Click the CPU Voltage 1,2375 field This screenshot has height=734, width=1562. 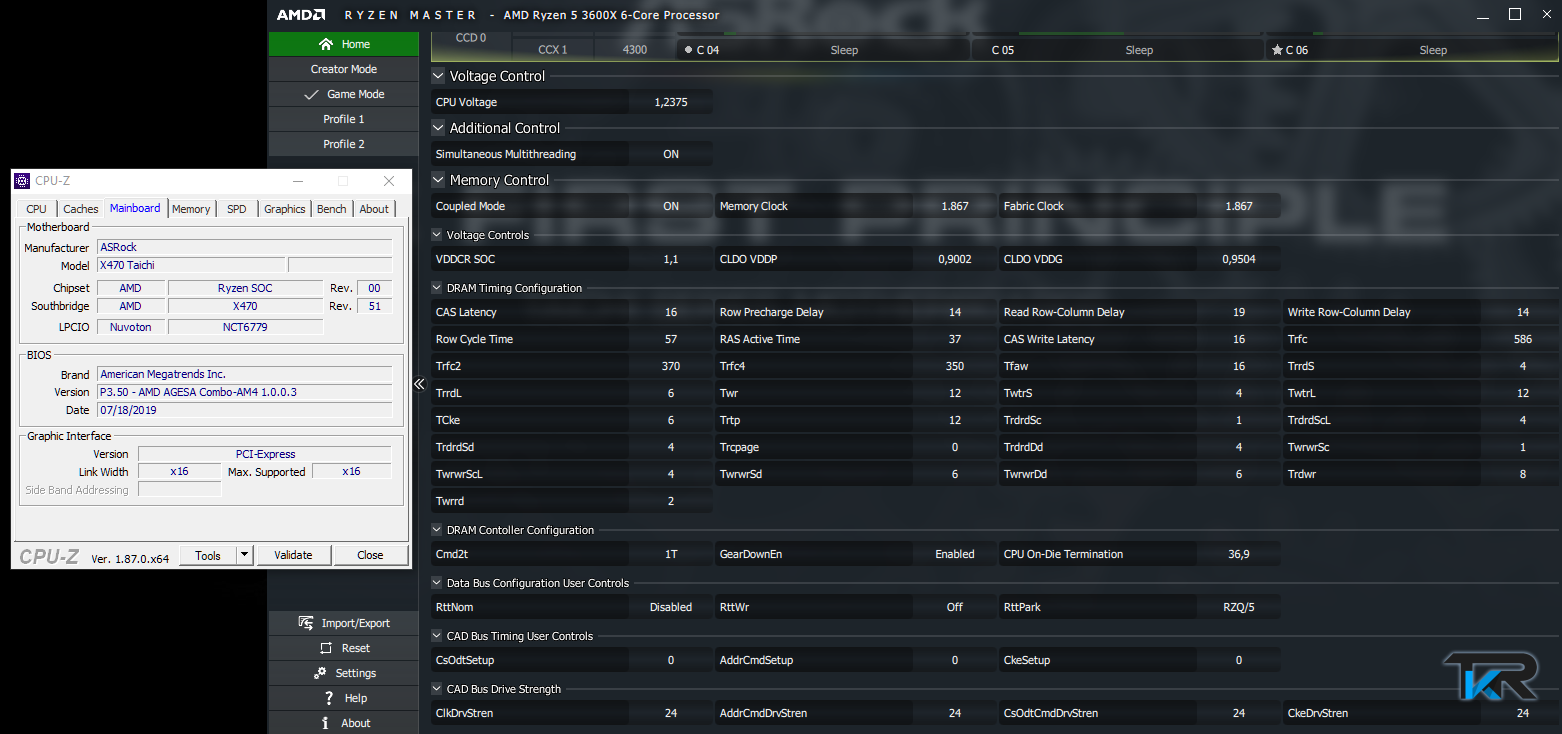tap(671, 102)
